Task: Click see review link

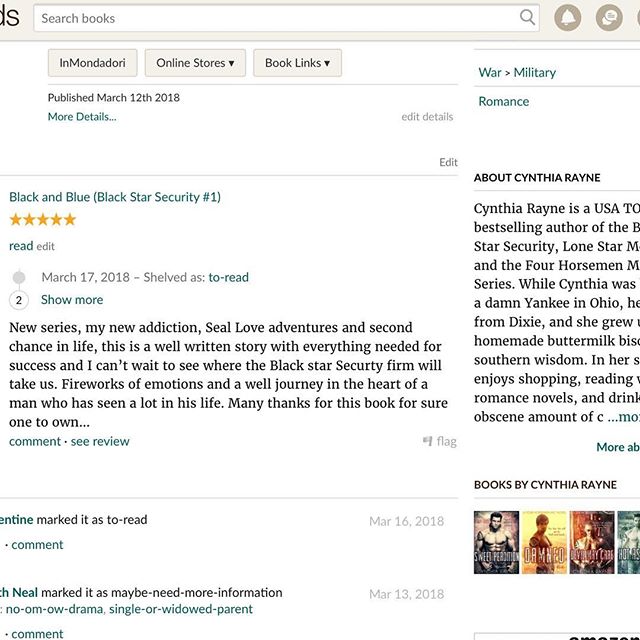Action: click(x=100, y=441)
